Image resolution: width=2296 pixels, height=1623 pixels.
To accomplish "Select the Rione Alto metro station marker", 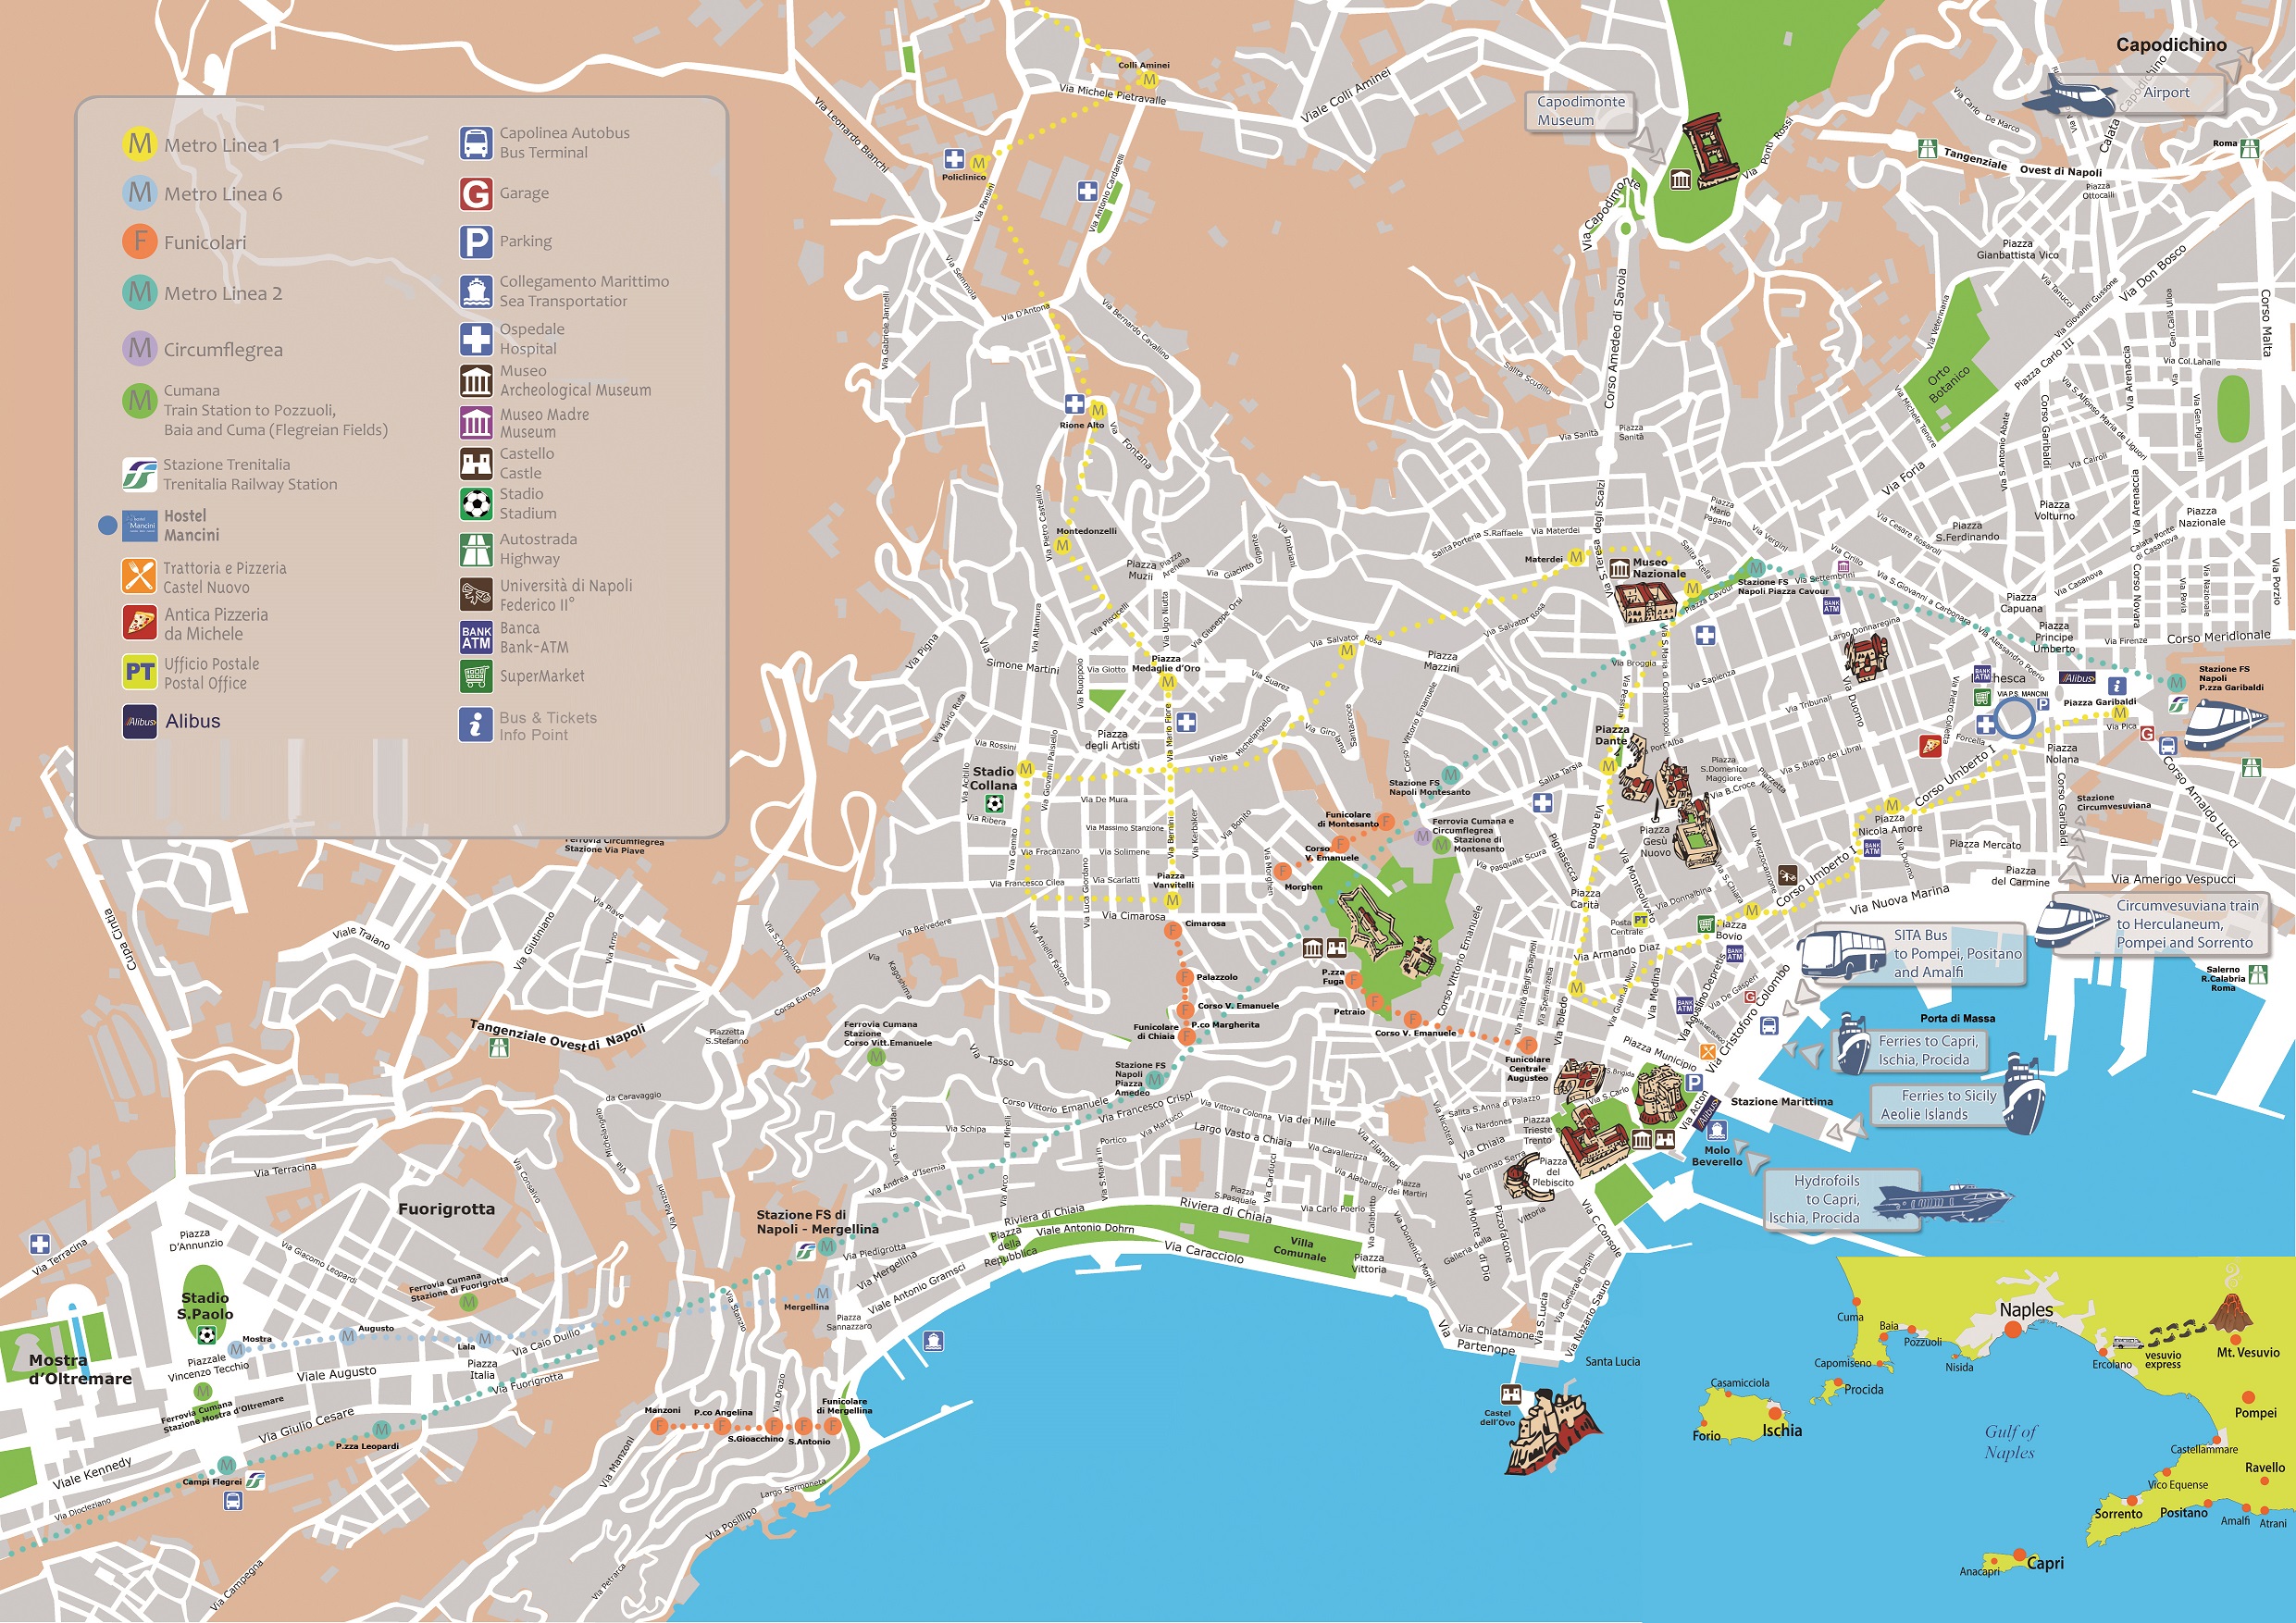I will click(x=1098, y=410).
